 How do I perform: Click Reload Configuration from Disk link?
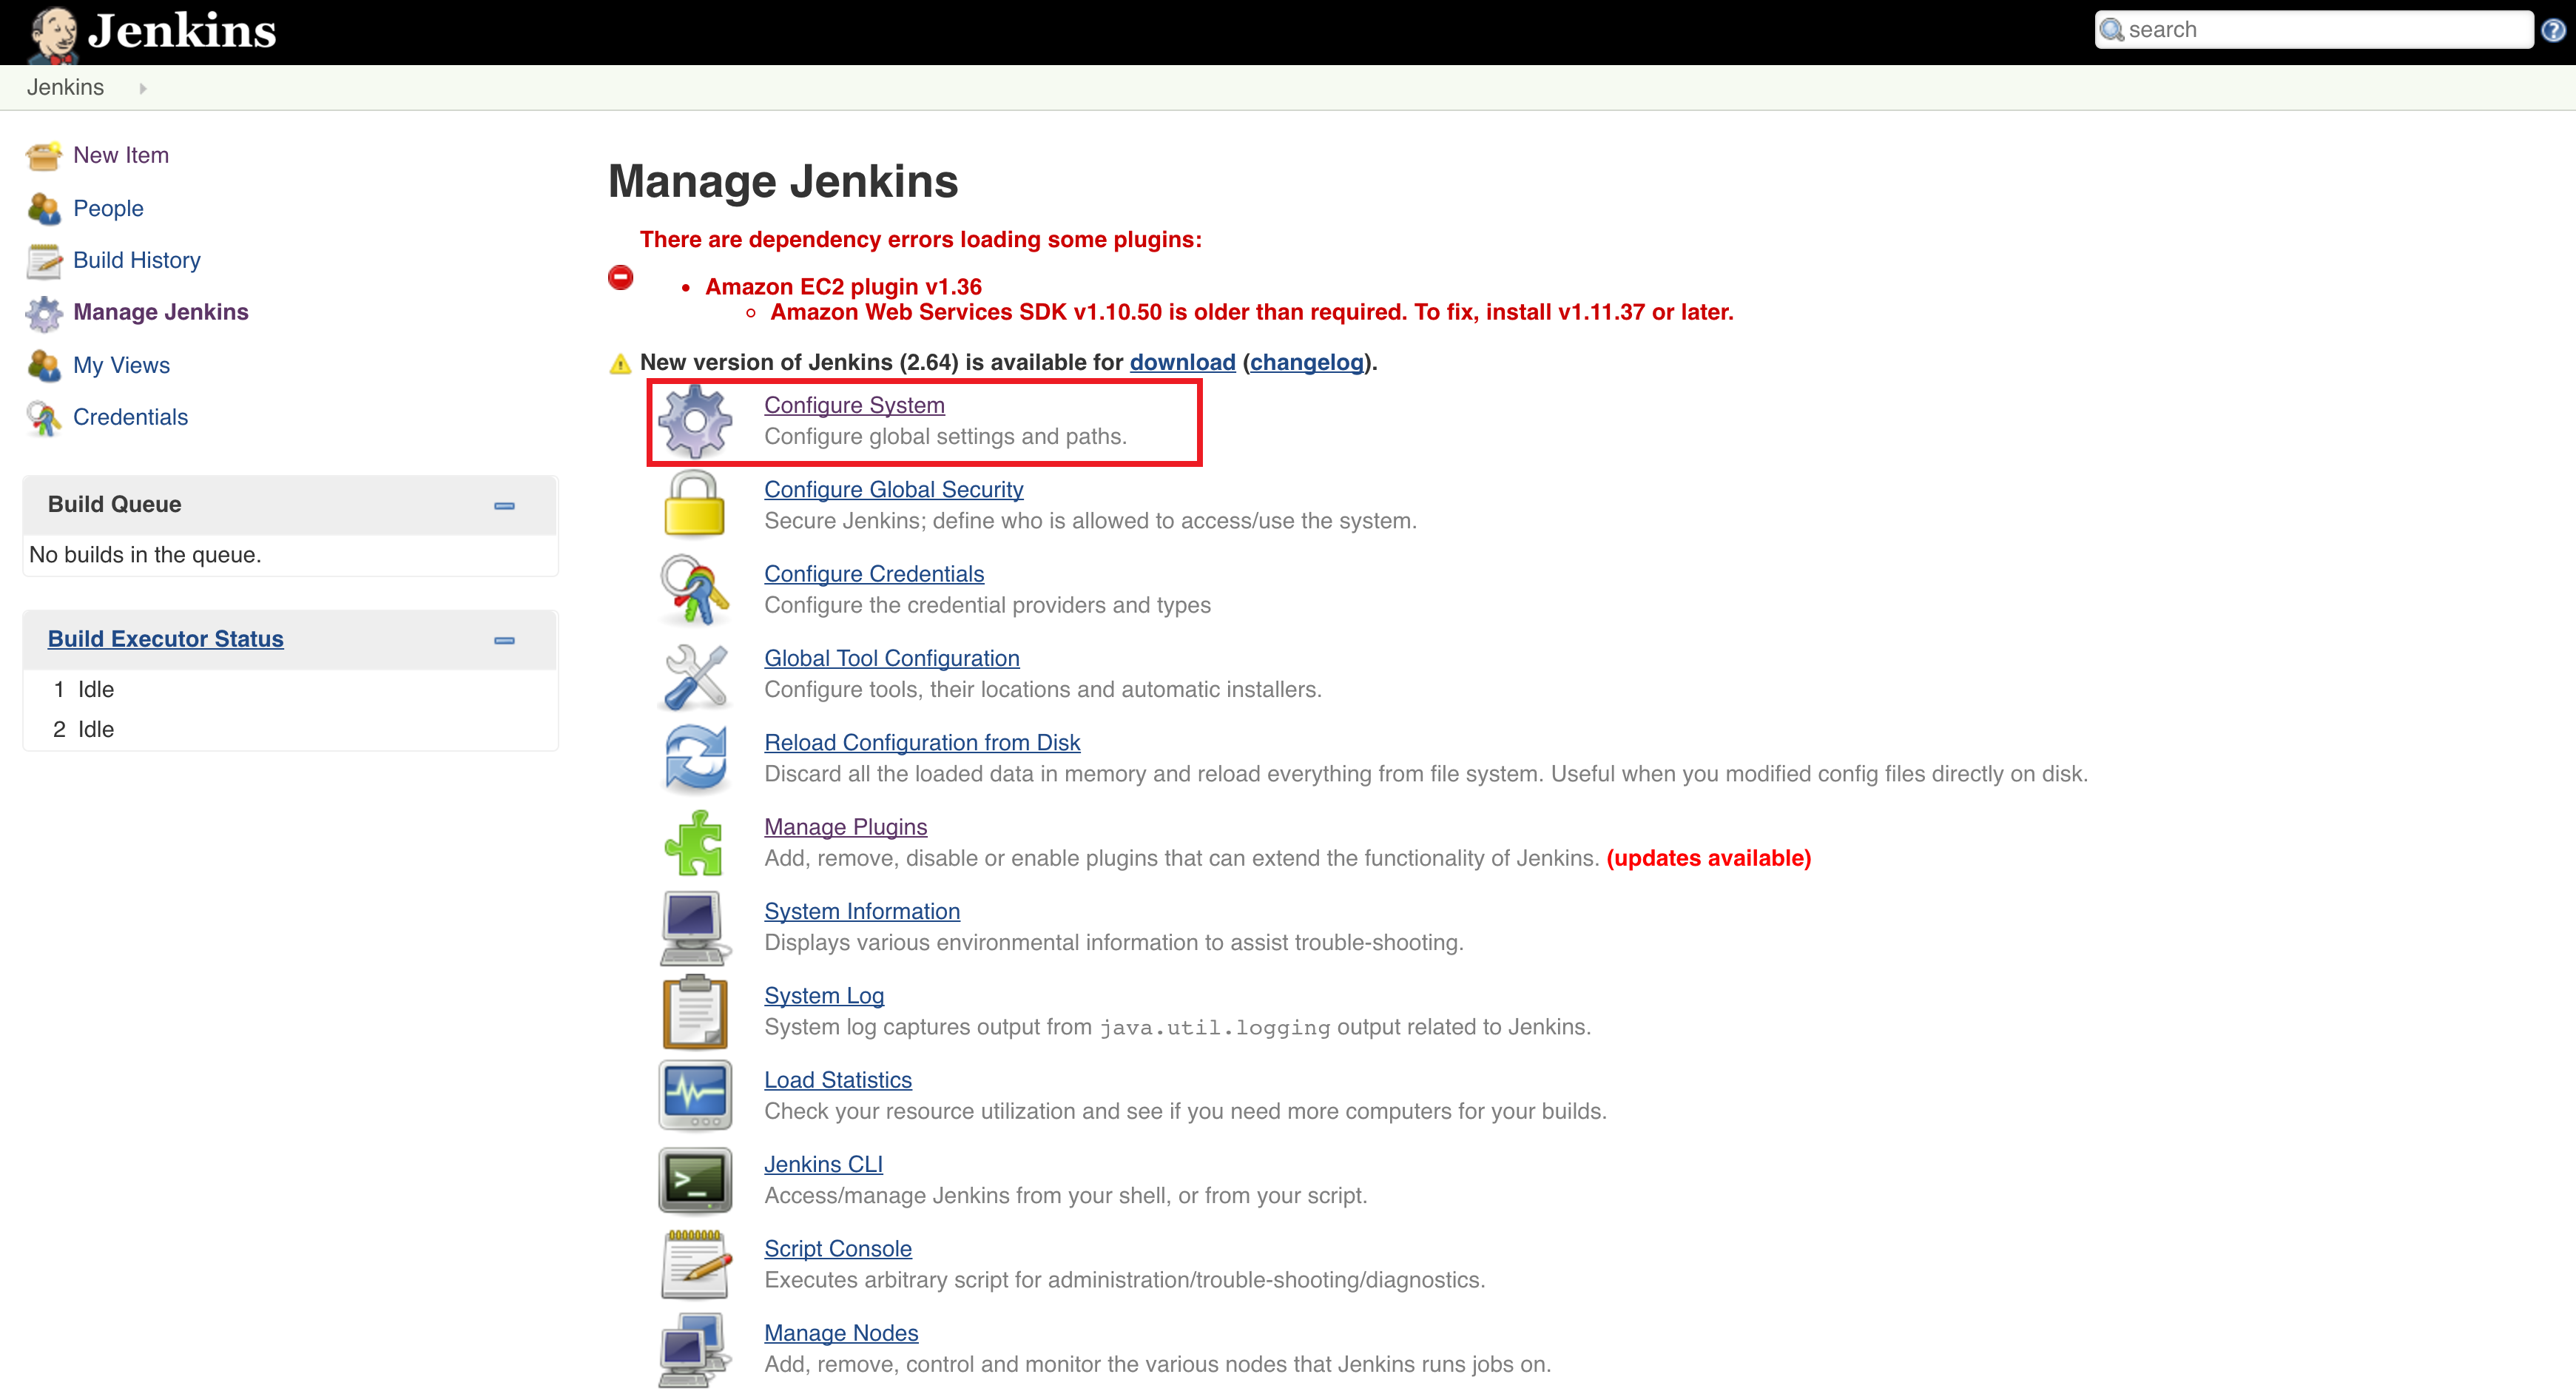922,742
